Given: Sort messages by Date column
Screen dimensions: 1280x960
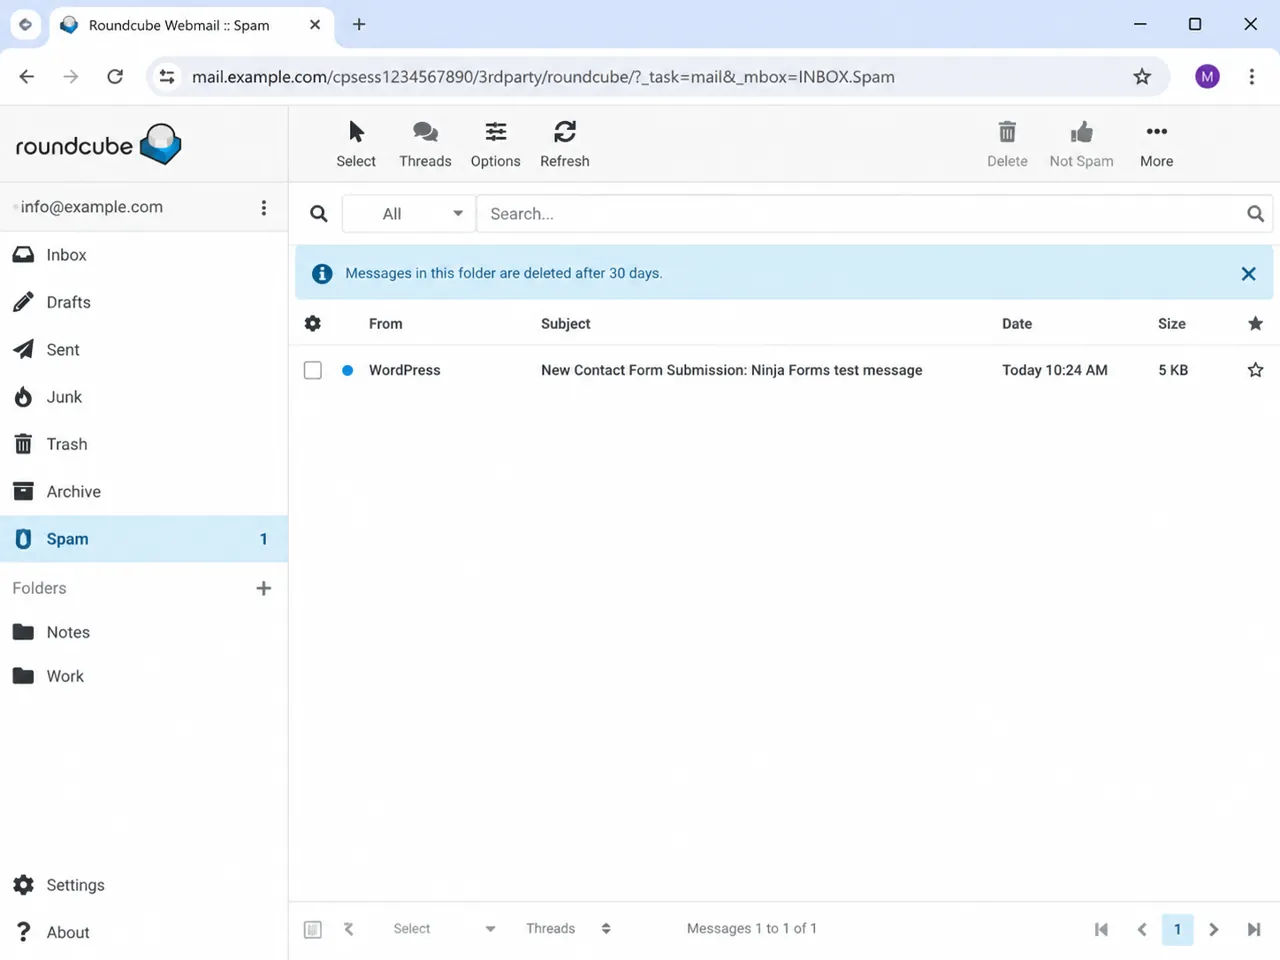Looking at the screenshot, I should (1017, 324).
